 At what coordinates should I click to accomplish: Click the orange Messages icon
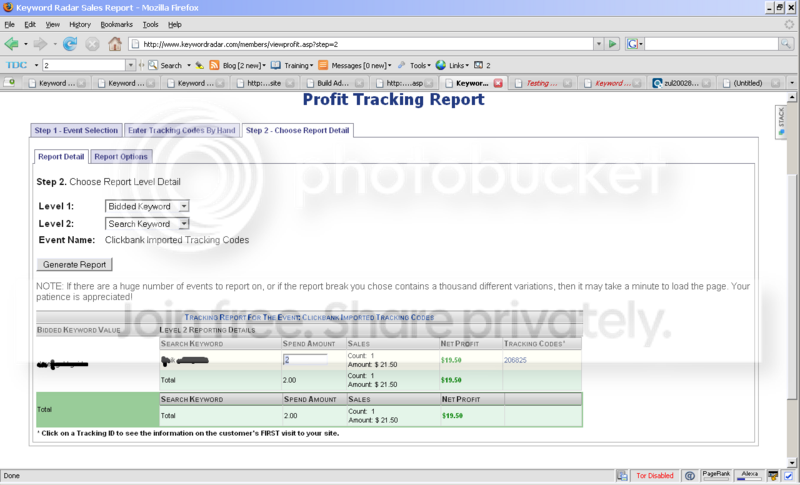tap(323, 65)
